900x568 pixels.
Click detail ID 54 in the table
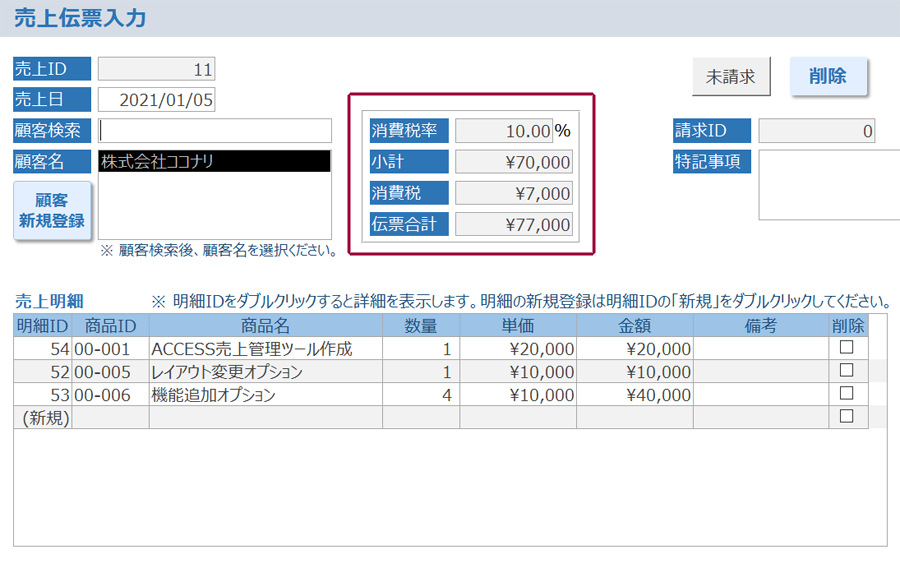[43, 349]
